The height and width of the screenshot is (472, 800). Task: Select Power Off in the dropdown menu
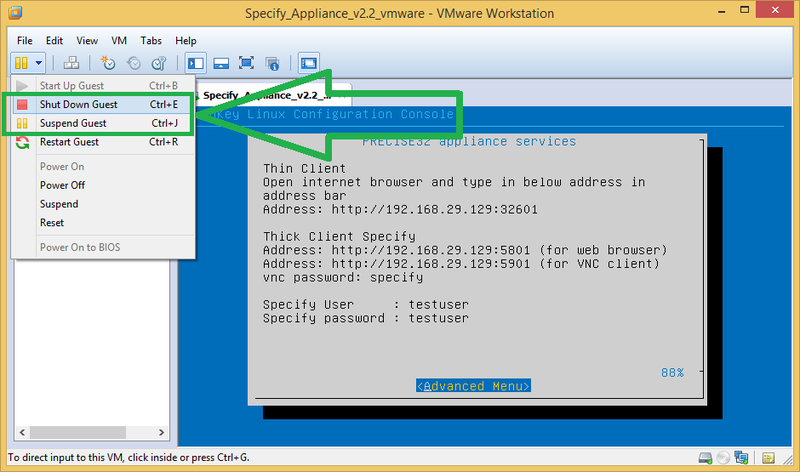coord(103,185)
